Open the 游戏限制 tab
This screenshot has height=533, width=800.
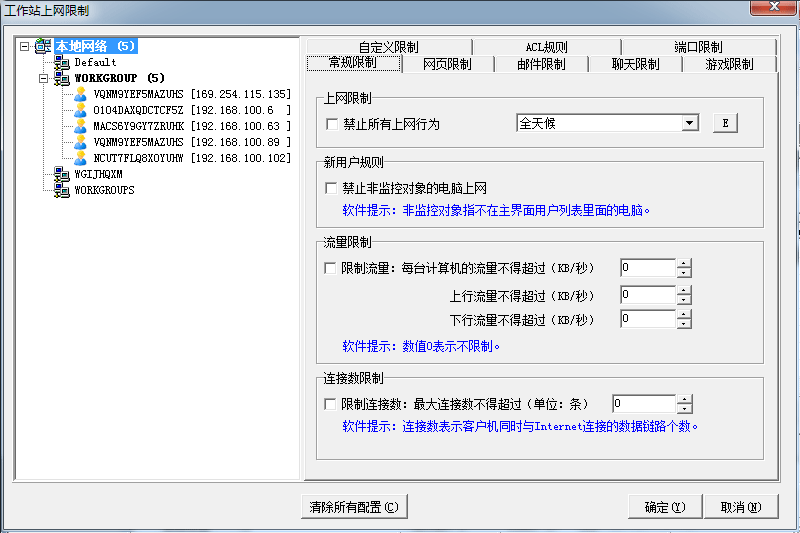pos(730,64)
